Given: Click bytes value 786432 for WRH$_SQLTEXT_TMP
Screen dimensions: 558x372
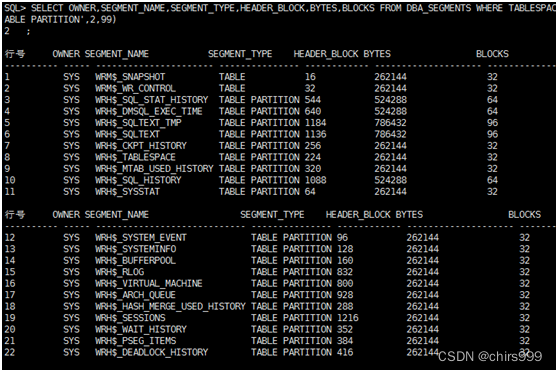Looking at the screenshot, I should (390, 123).
